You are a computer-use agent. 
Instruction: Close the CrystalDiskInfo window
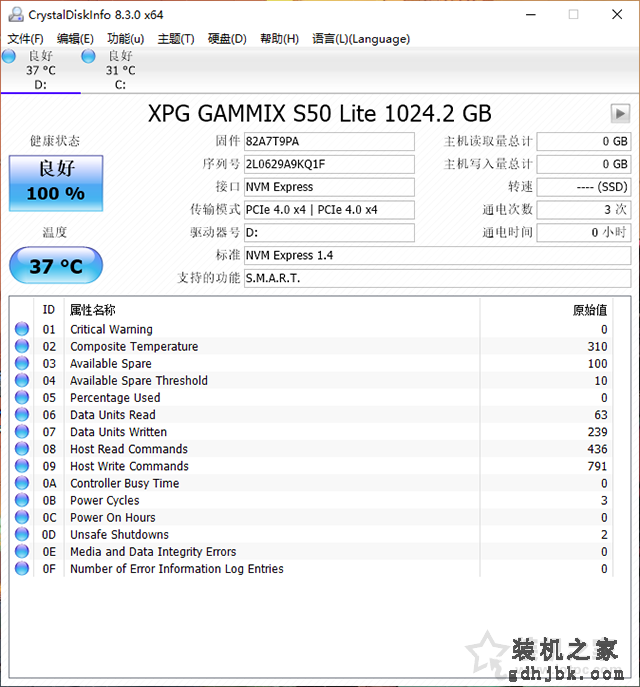point(617,14)
